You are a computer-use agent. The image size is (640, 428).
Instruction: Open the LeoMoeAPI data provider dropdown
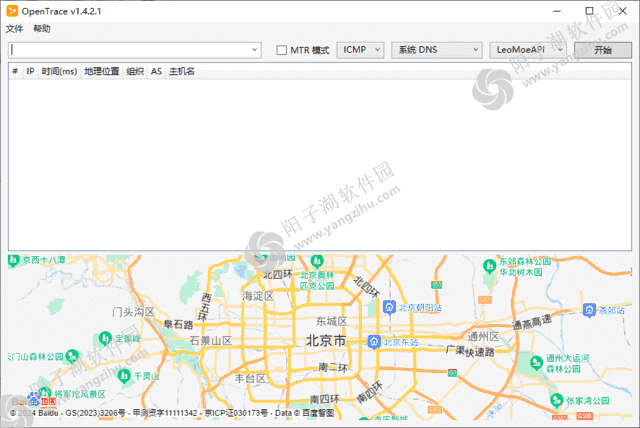coord(528,50)
